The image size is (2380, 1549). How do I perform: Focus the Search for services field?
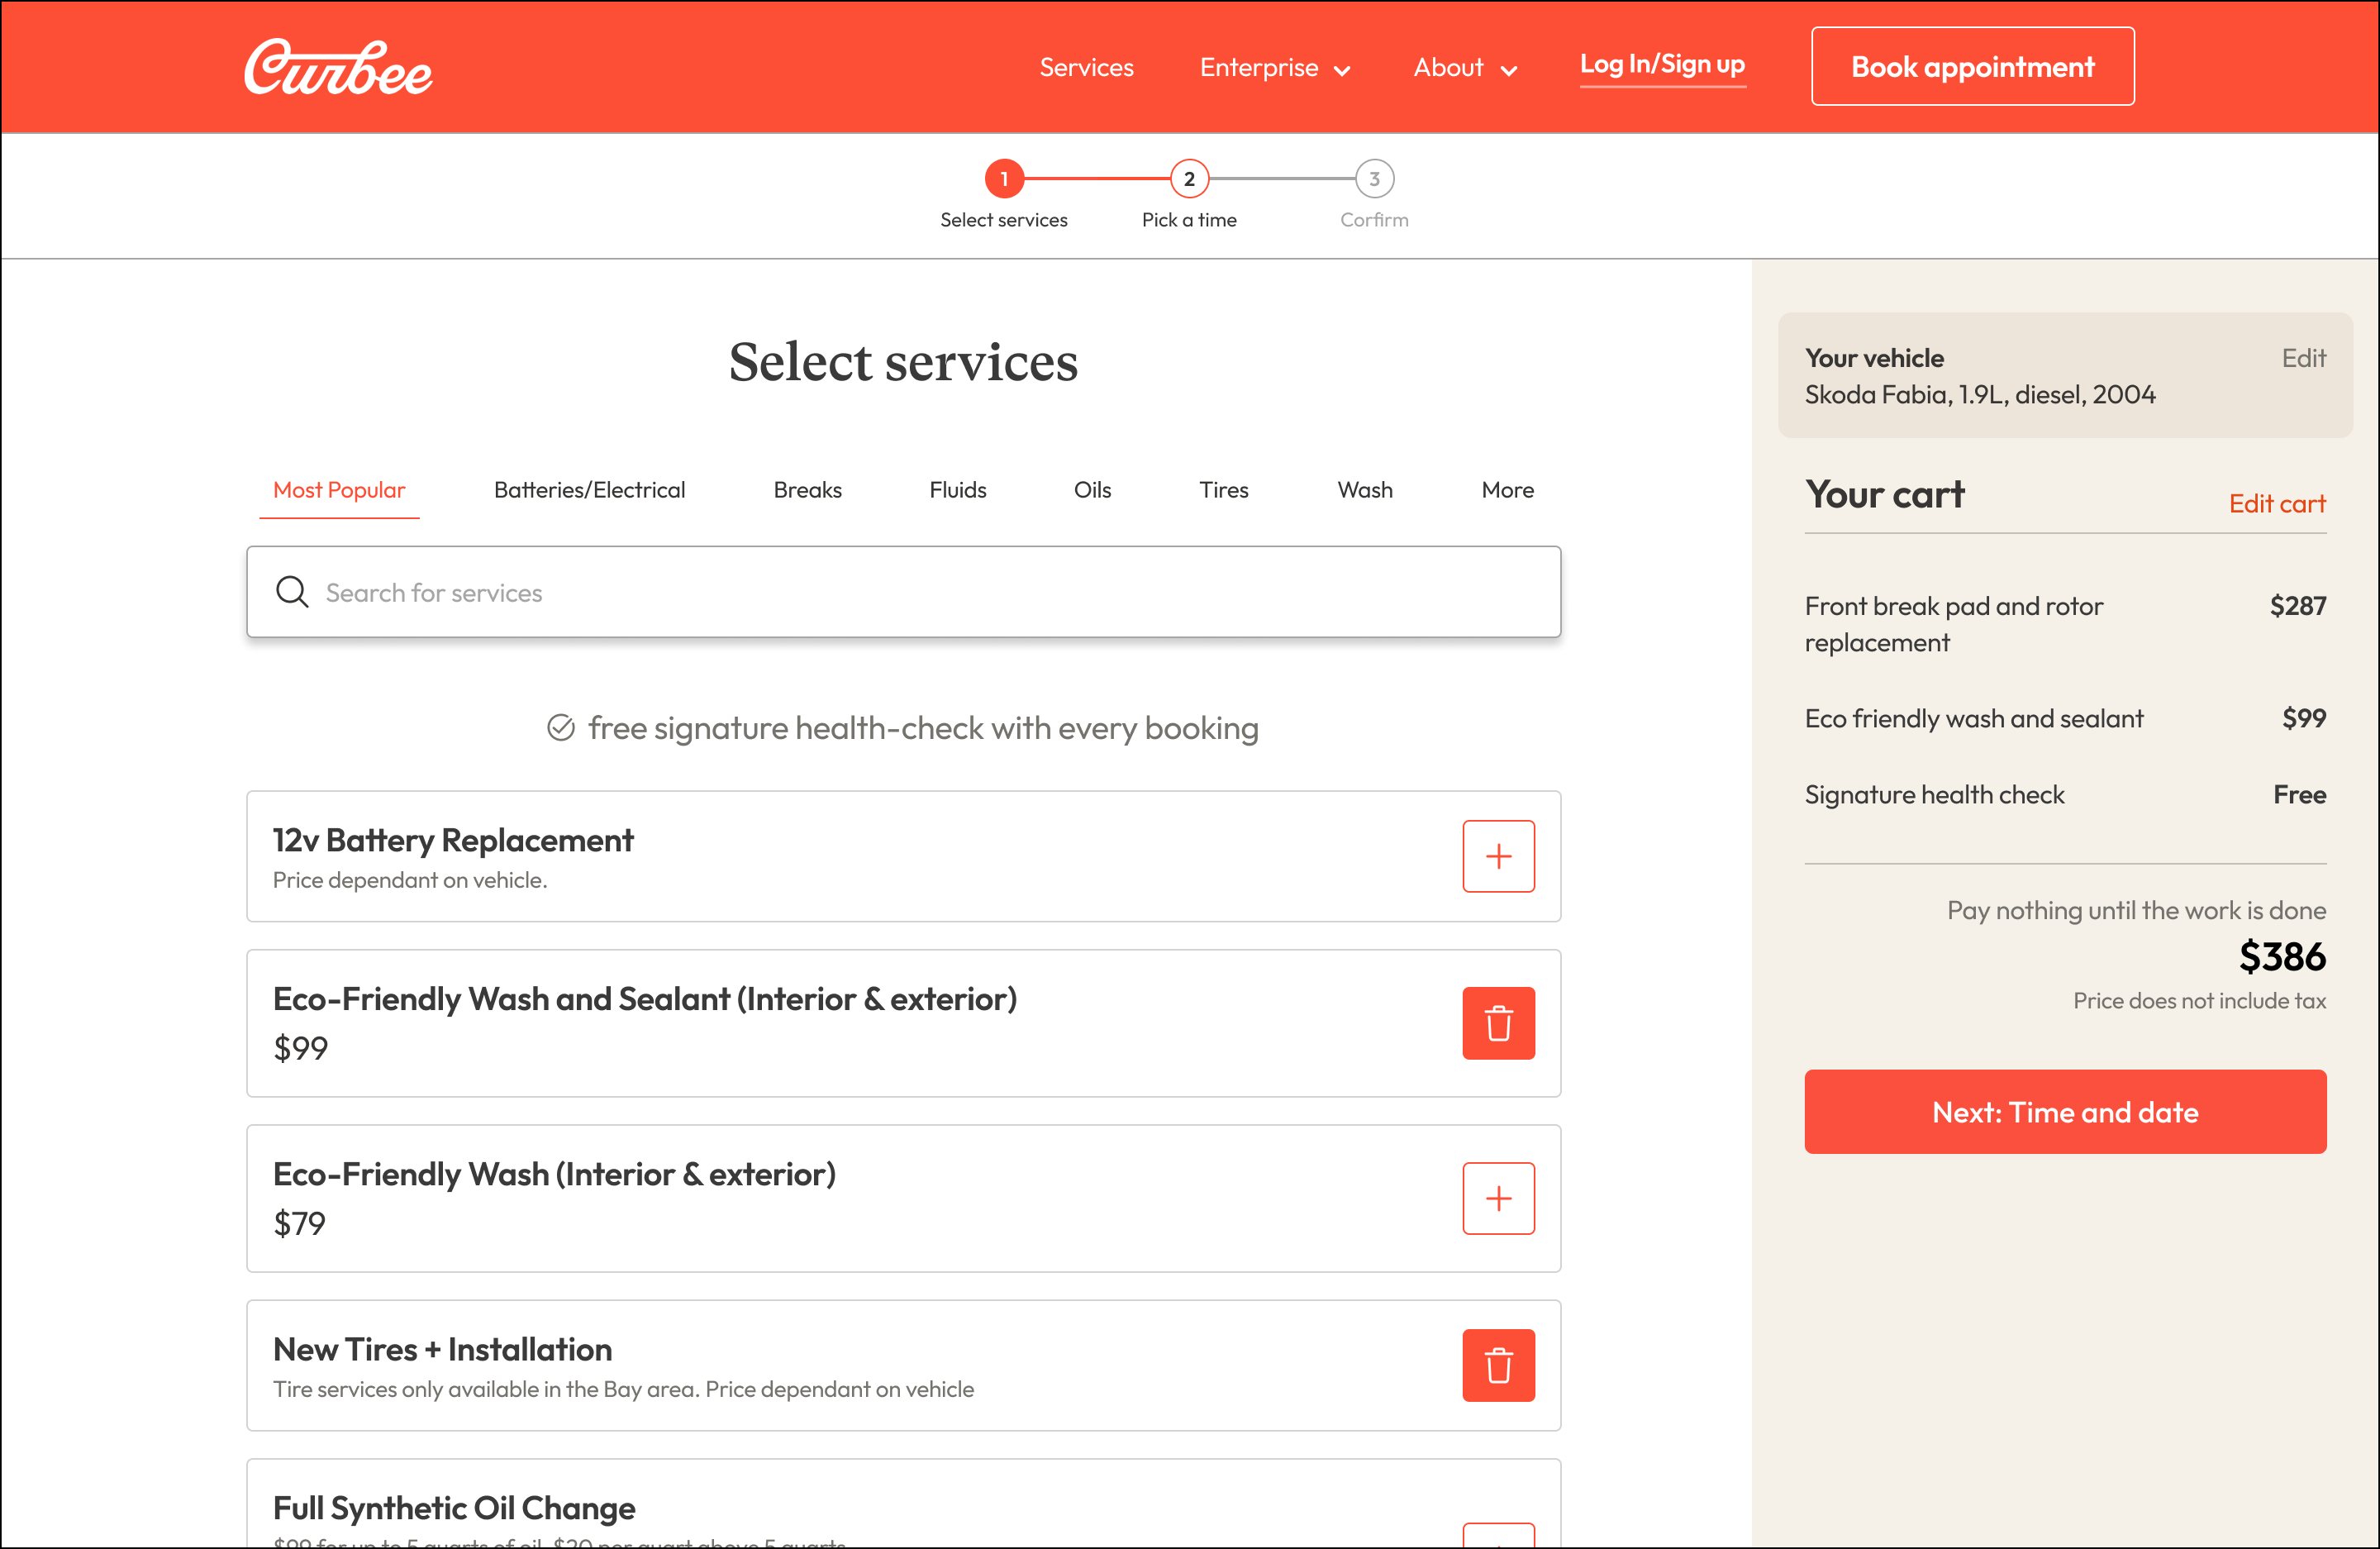(x=903, y=592)
